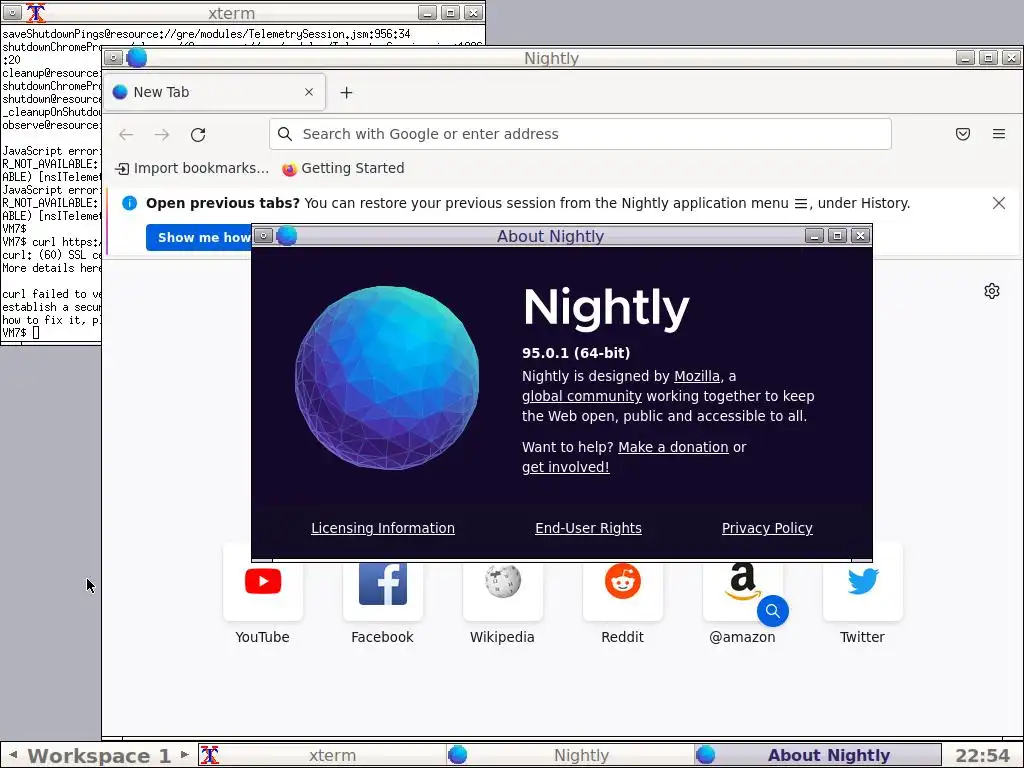Open Import bookmarks from bookmarks toolbar
The width and height of the screenshot is (1024, 768).
pyautogui.click(x=192, y=168)
